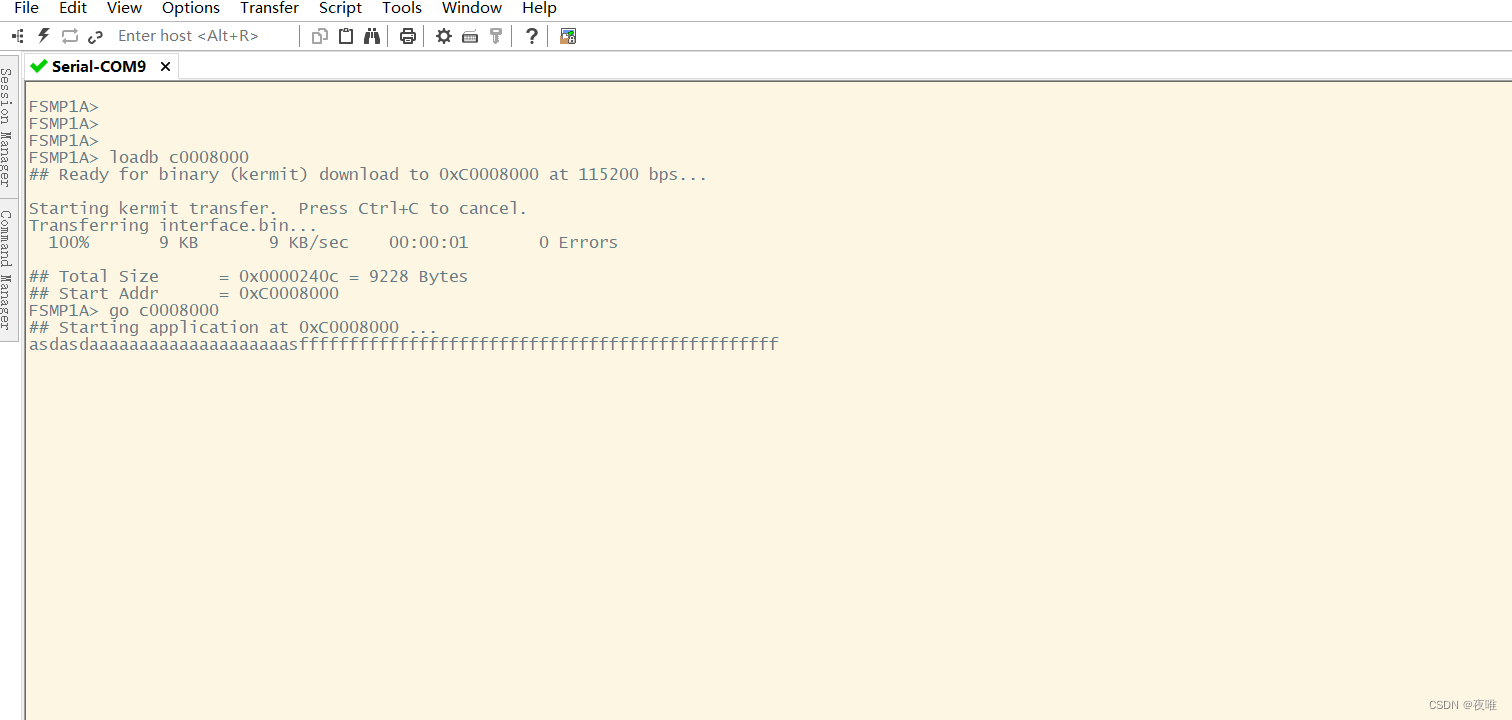Image resolution: width=1512 pixels, height=720 pixels.
Task: Click the 'loadb c0008000' command line
Action: (x=139, y=157)
